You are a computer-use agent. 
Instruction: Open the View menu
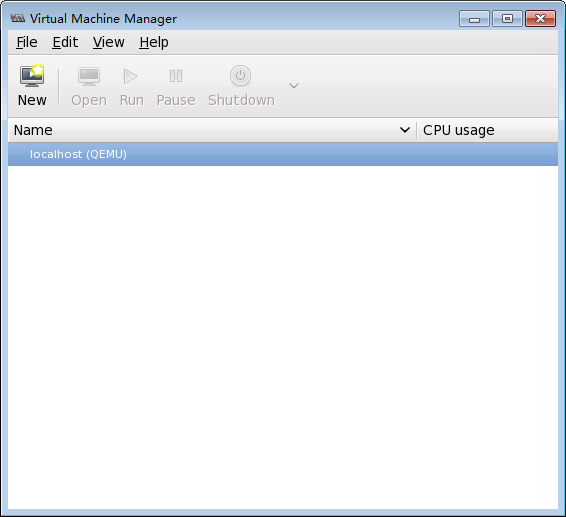[x=108, y=42]
